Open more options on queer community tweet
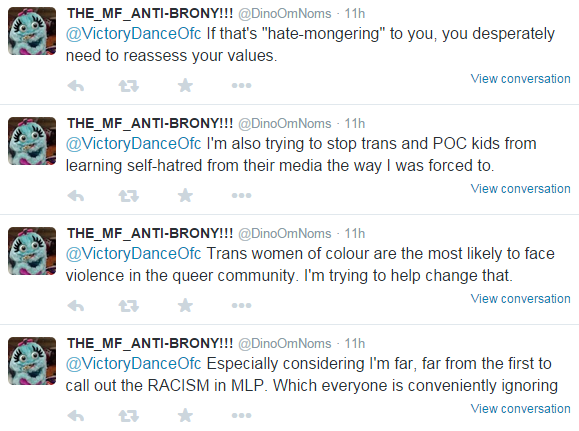Screen dimensions: 579x431 pos(241,305)
